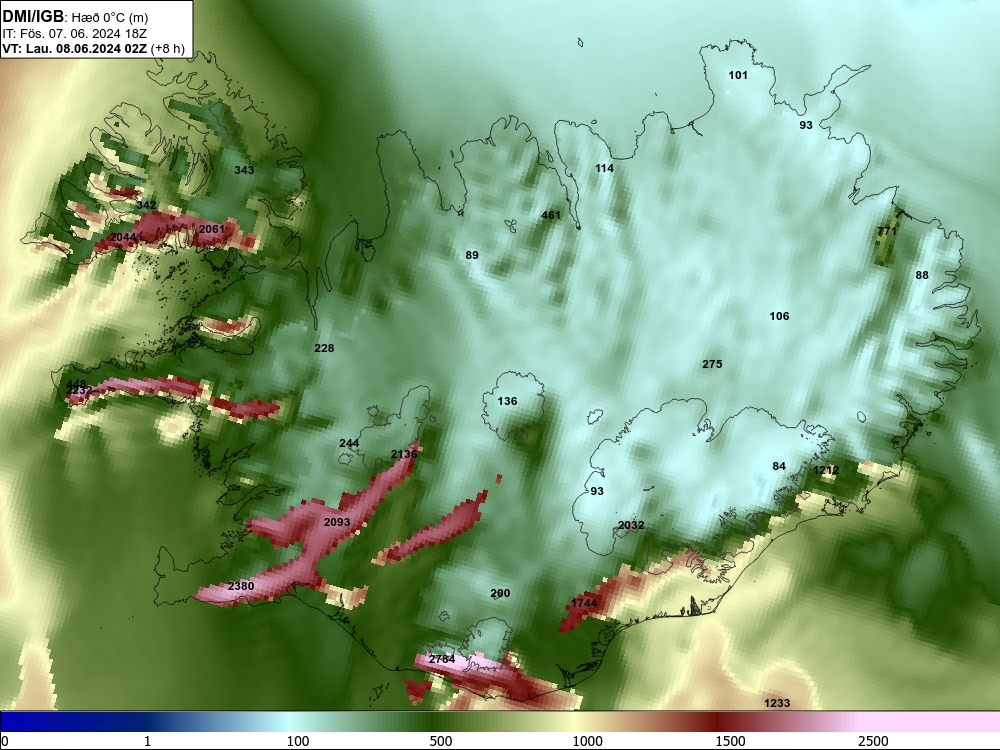Click the legend label 100

[x=298, y=741]
